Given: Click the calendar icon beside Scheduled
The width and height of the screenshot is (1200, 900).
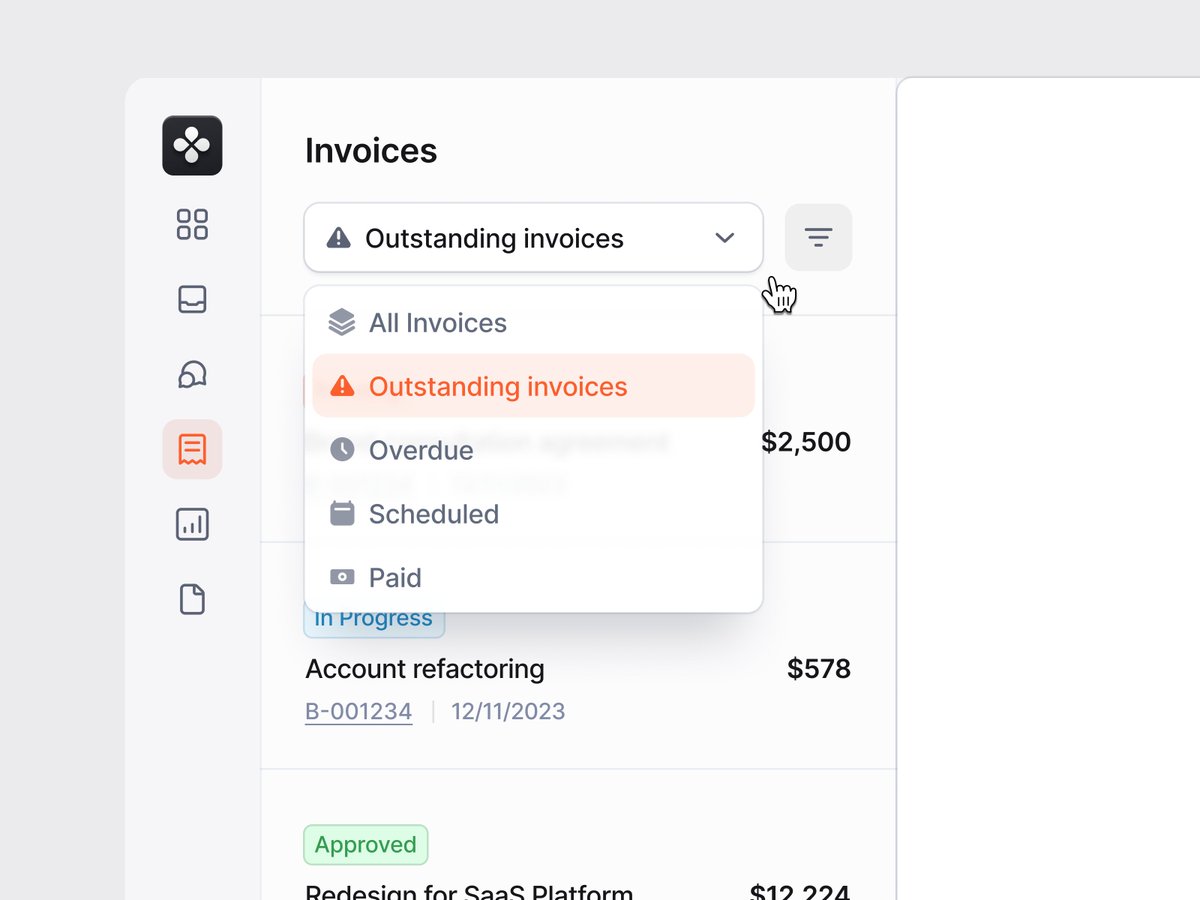Looking at the screenshot, I should pos(342,513).
